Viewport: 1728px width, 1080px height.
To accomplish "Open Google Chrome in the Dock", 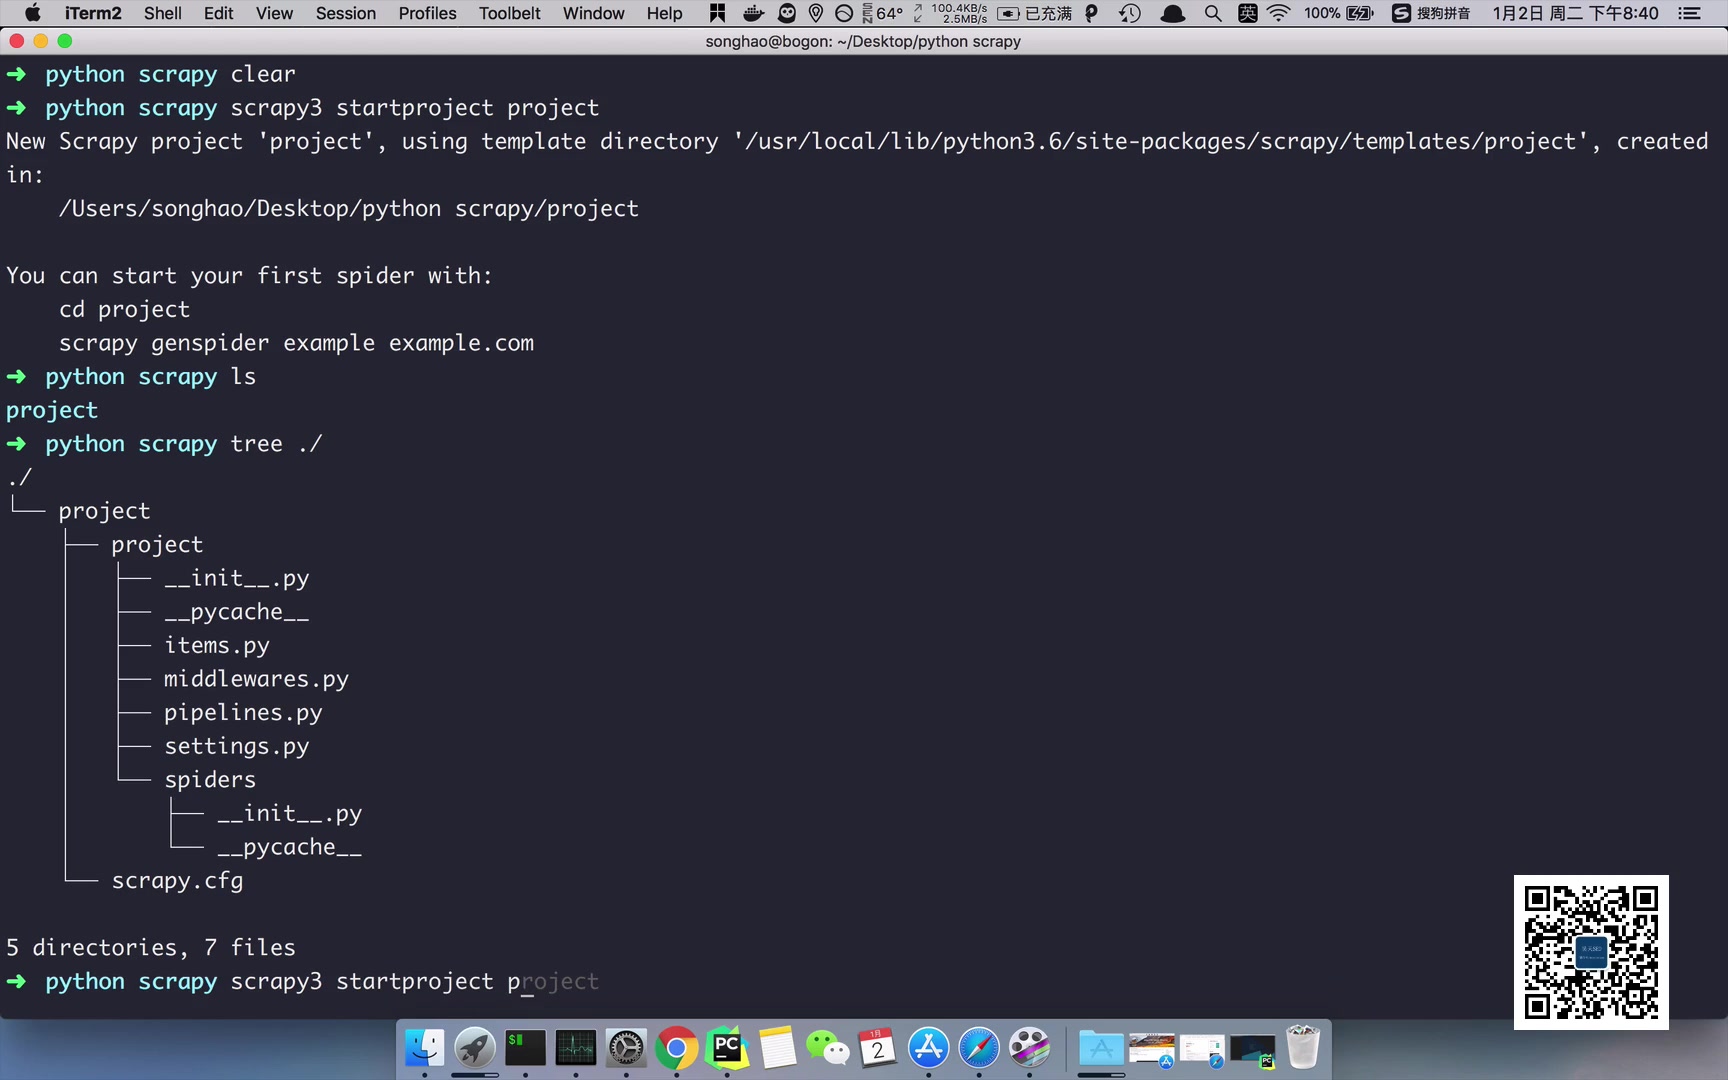I will pyautogui.click(x=676, y=1048).
